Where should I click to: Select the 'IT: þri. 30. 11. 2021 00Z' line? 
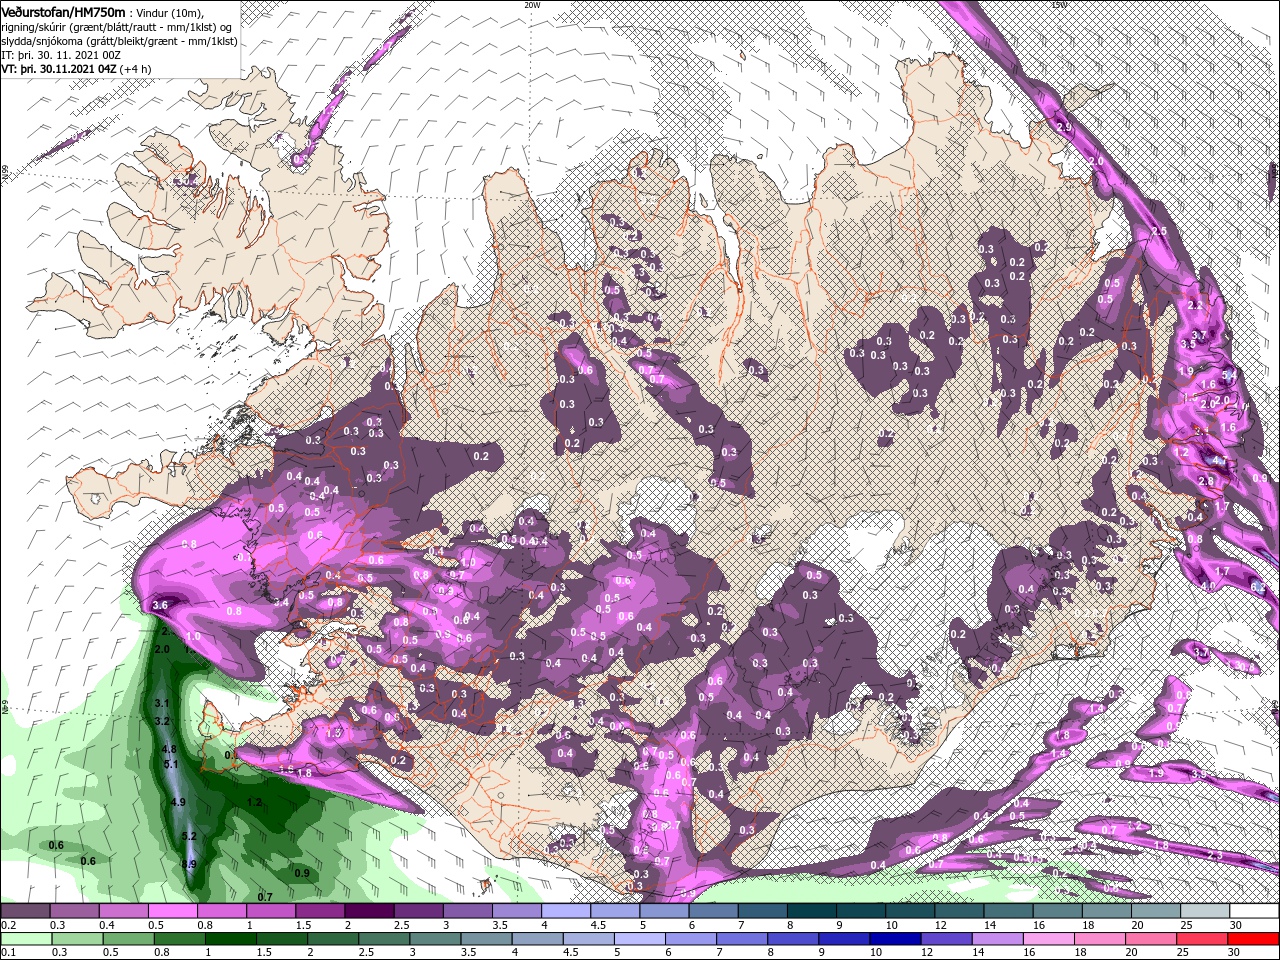point(63,55)
